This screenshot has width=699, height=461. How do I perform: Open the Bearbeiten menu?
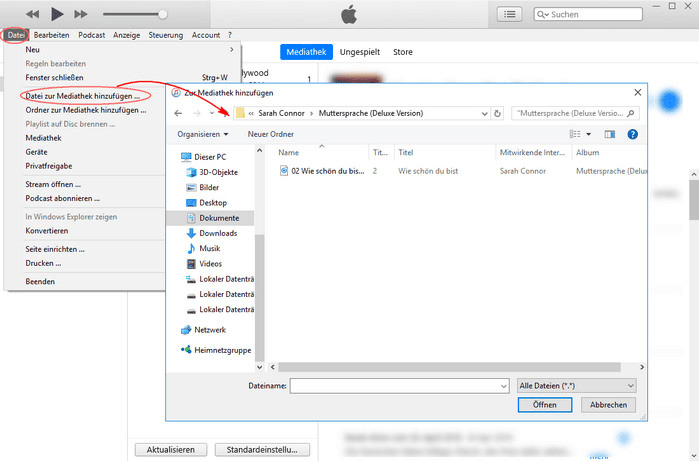(x=51, y=35)
